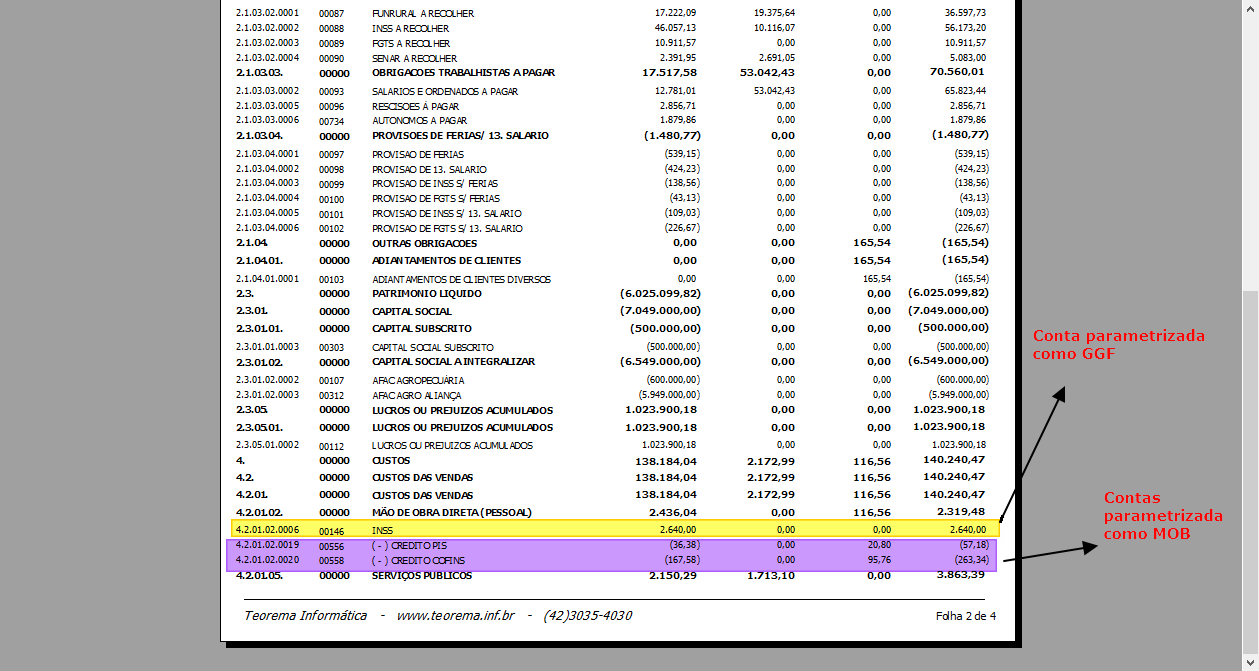
Task: Click the (42)3035-4030 phone number
Action: (588, 616)
